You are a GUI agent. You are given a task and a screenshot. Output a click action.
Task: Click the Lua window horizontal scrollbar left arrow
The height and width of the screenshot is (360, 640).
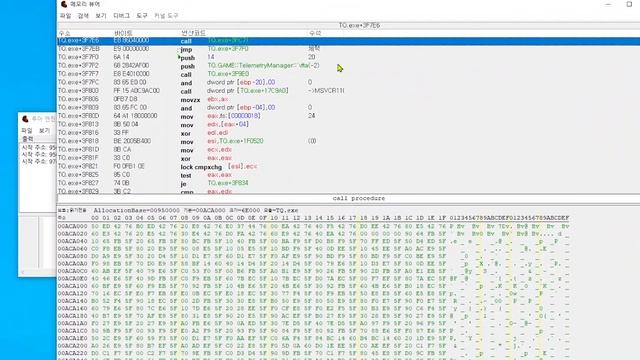(22, 272)
